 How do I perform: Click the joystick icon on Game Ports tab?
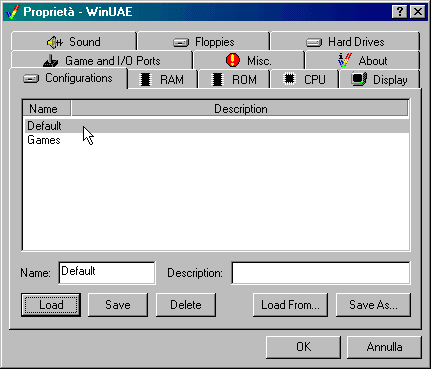pyautogui.click(x=51, y=61)
